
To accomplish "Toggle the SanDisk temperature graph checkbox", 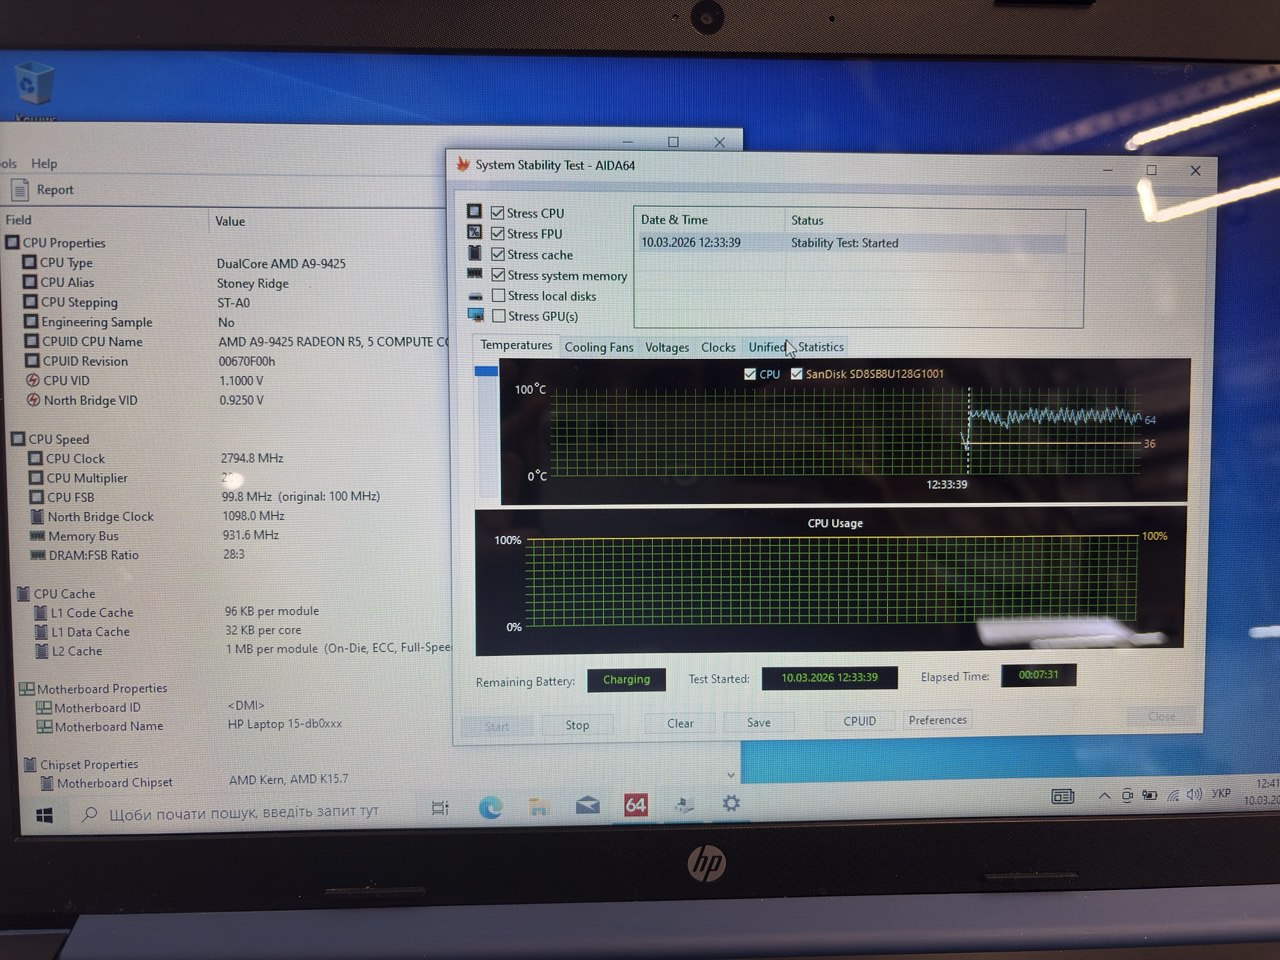I will [796, 374].
